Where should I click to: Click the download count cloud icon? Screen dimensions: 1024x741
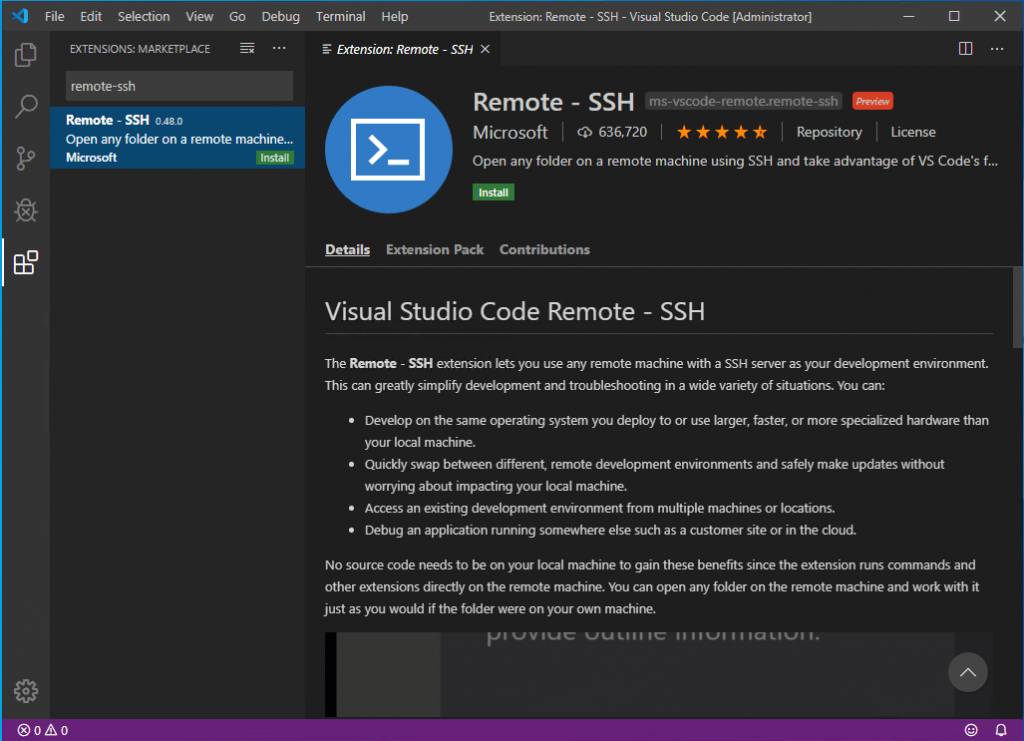[x=584, y=133]
